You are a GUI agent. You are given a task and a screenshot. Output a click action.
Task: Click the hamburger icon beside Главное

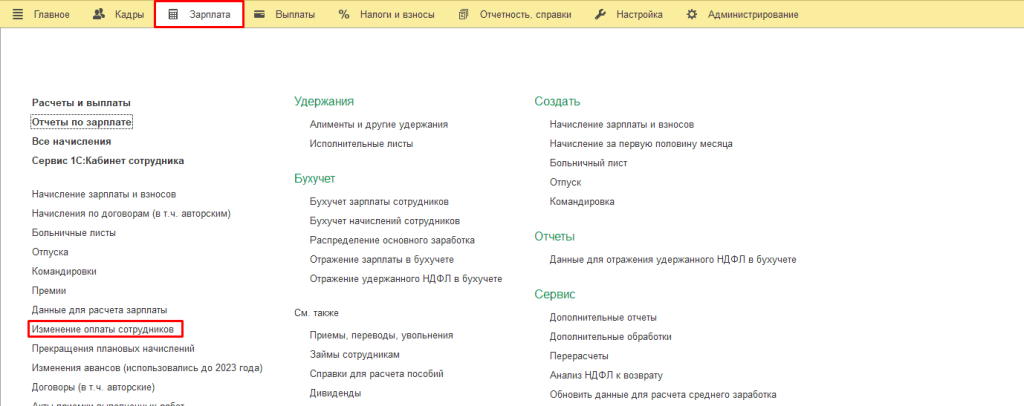point(17,15)
